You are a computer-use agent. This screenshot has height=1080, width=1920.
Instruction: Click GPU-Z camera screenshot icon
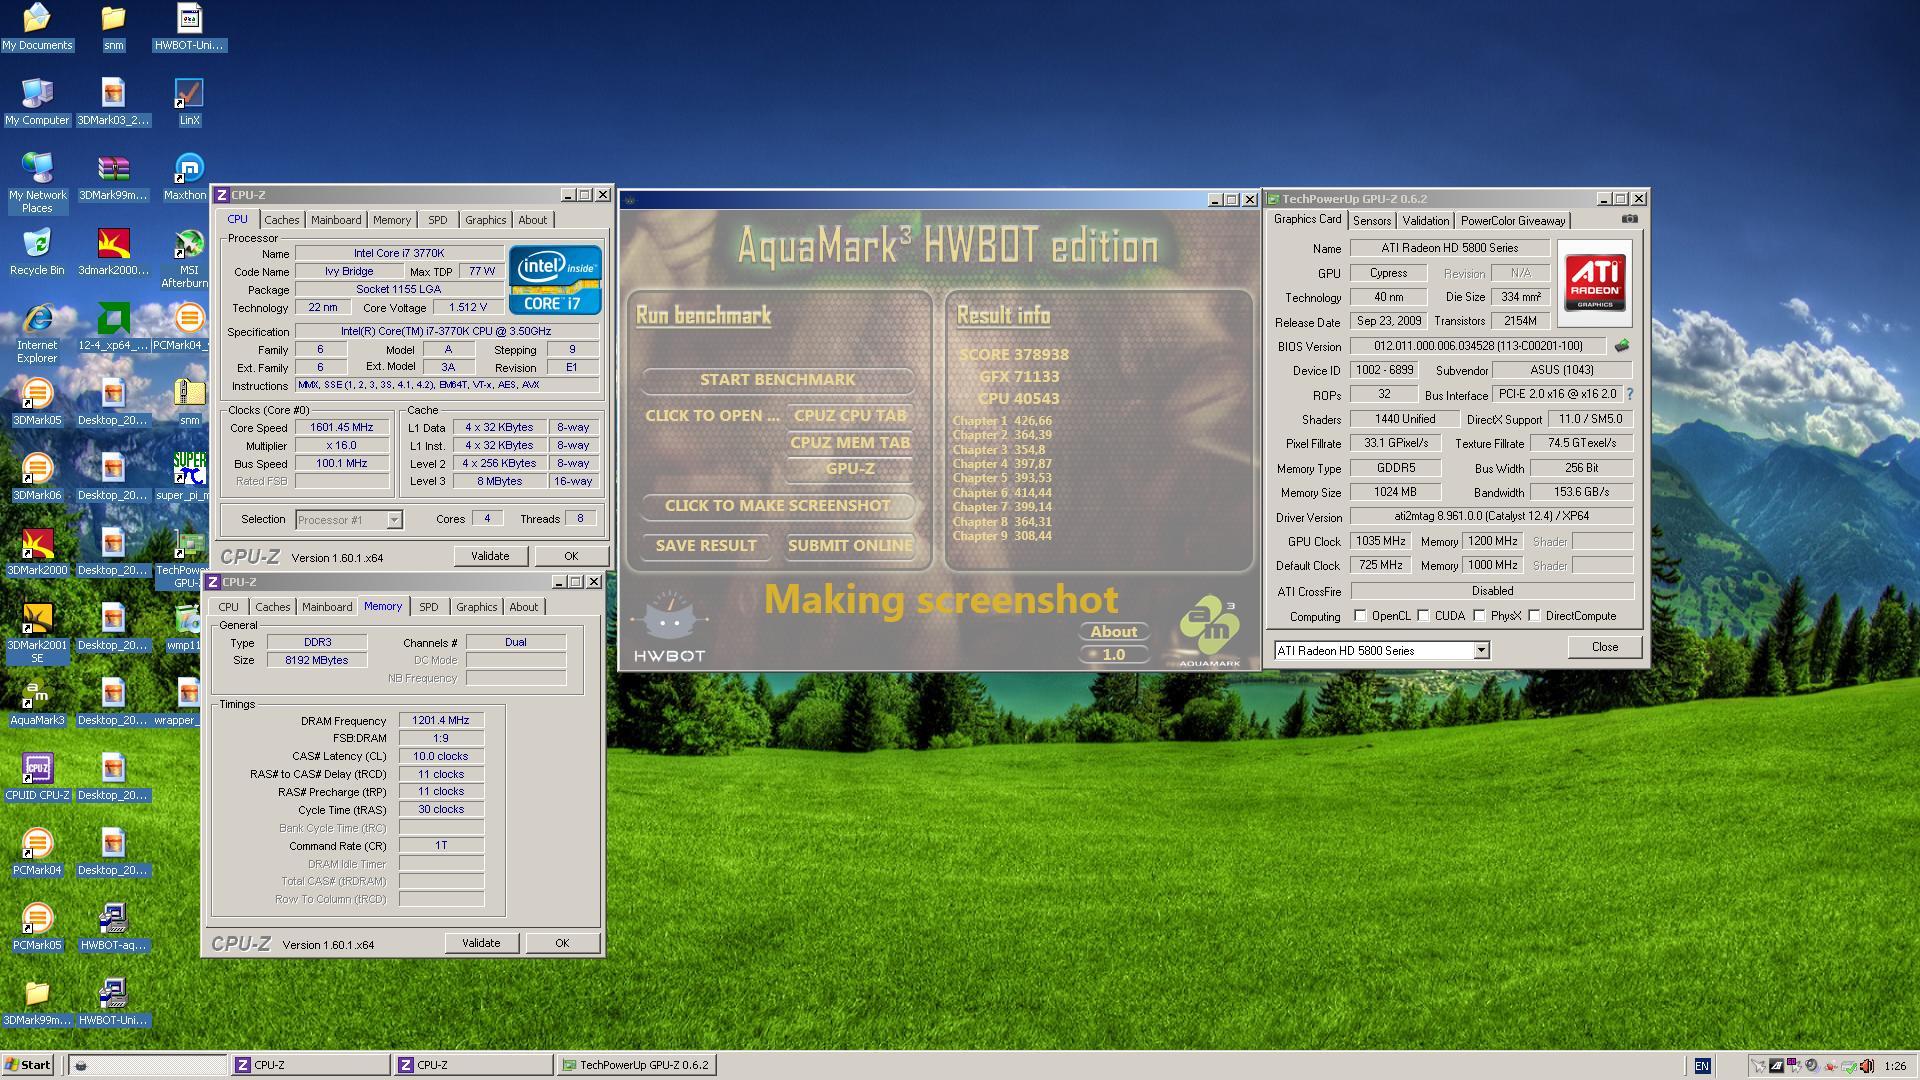click(x=1629, y=219)
